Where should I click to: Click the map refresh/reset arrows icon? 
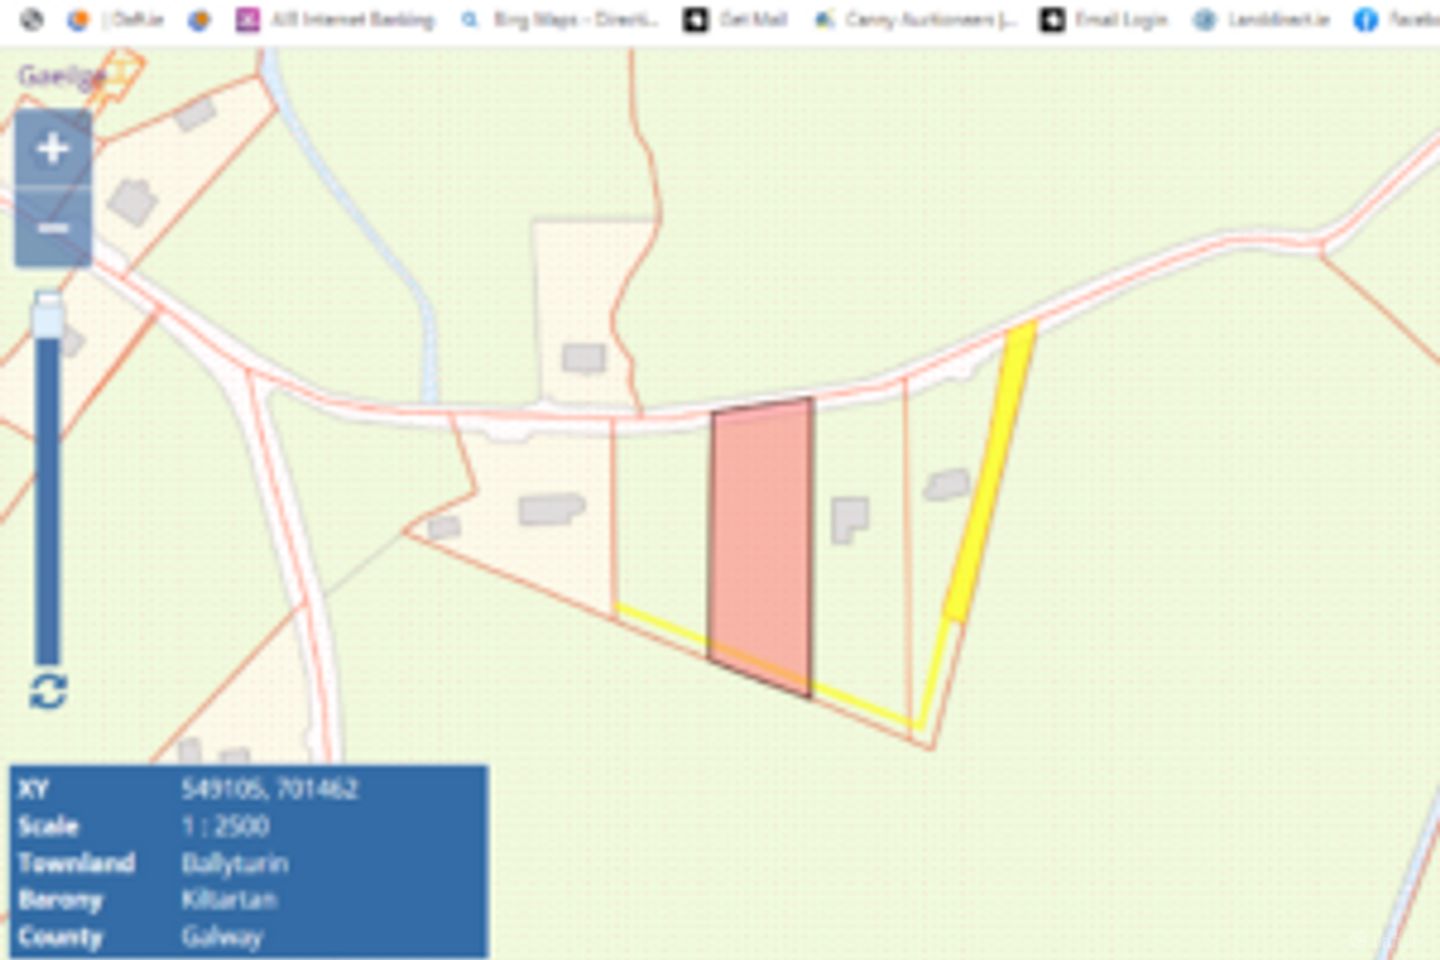48,691
